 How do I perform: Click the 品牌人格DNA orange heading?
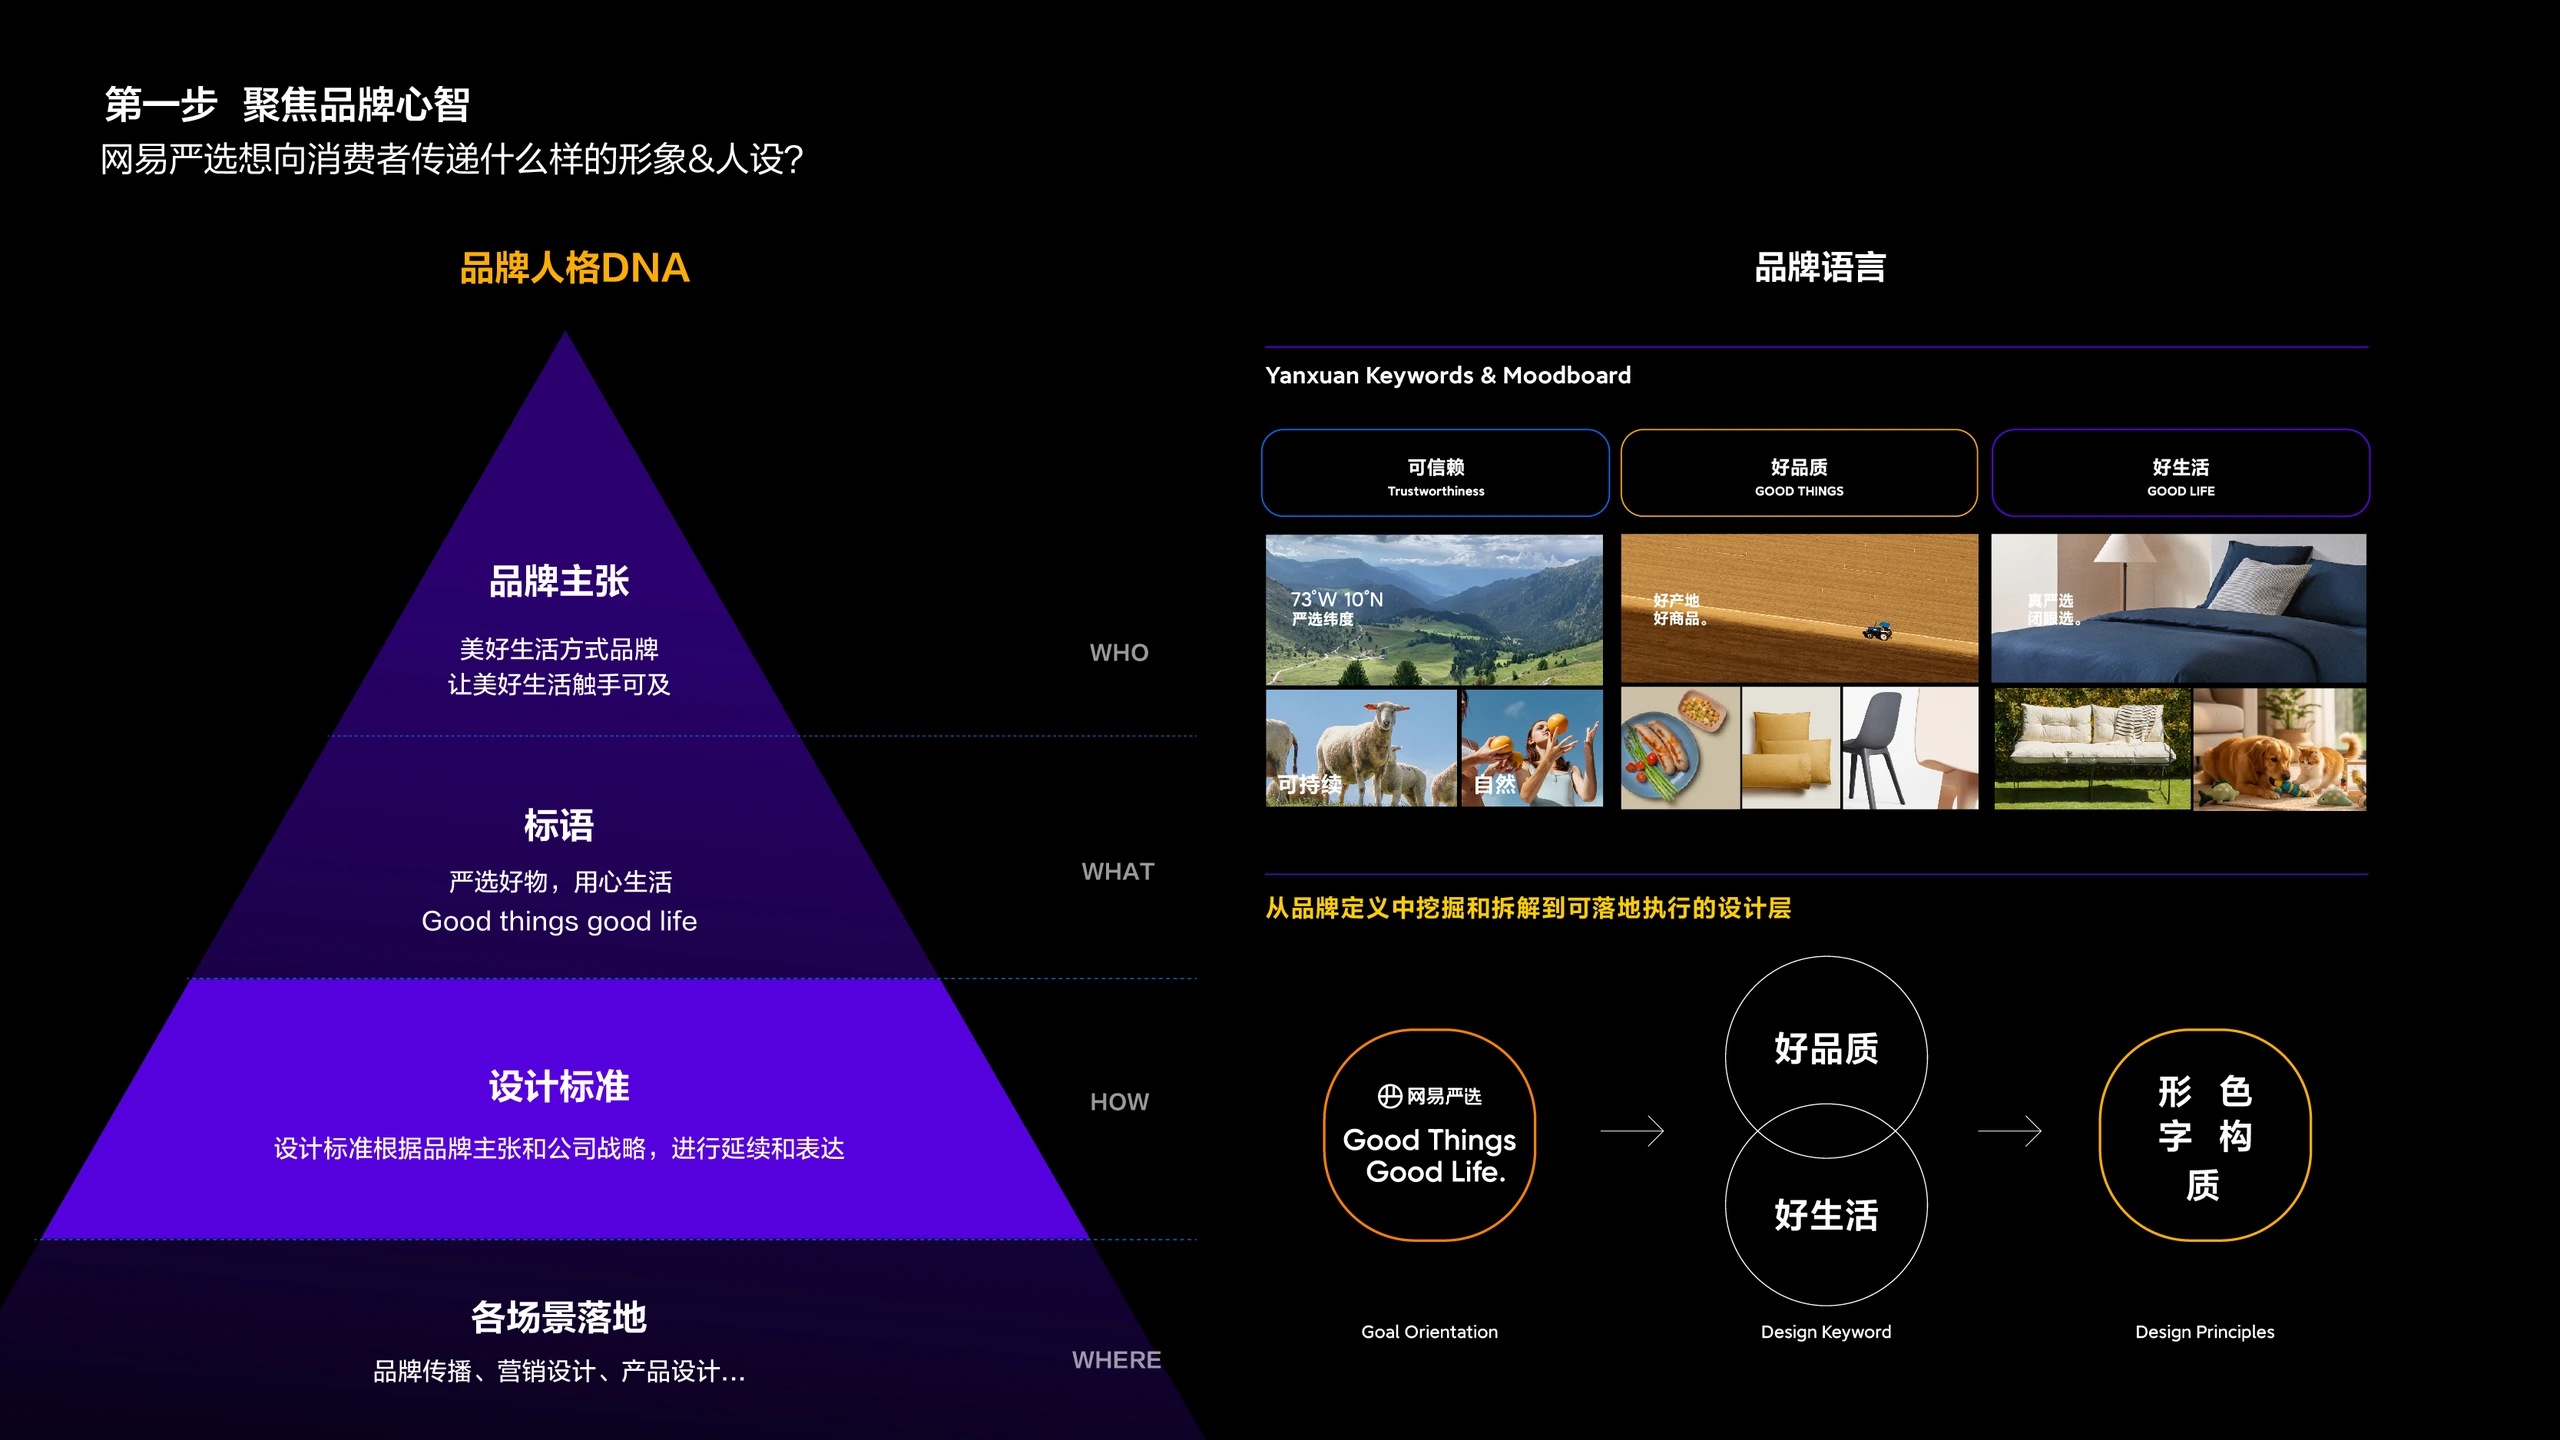pos(574,268)
